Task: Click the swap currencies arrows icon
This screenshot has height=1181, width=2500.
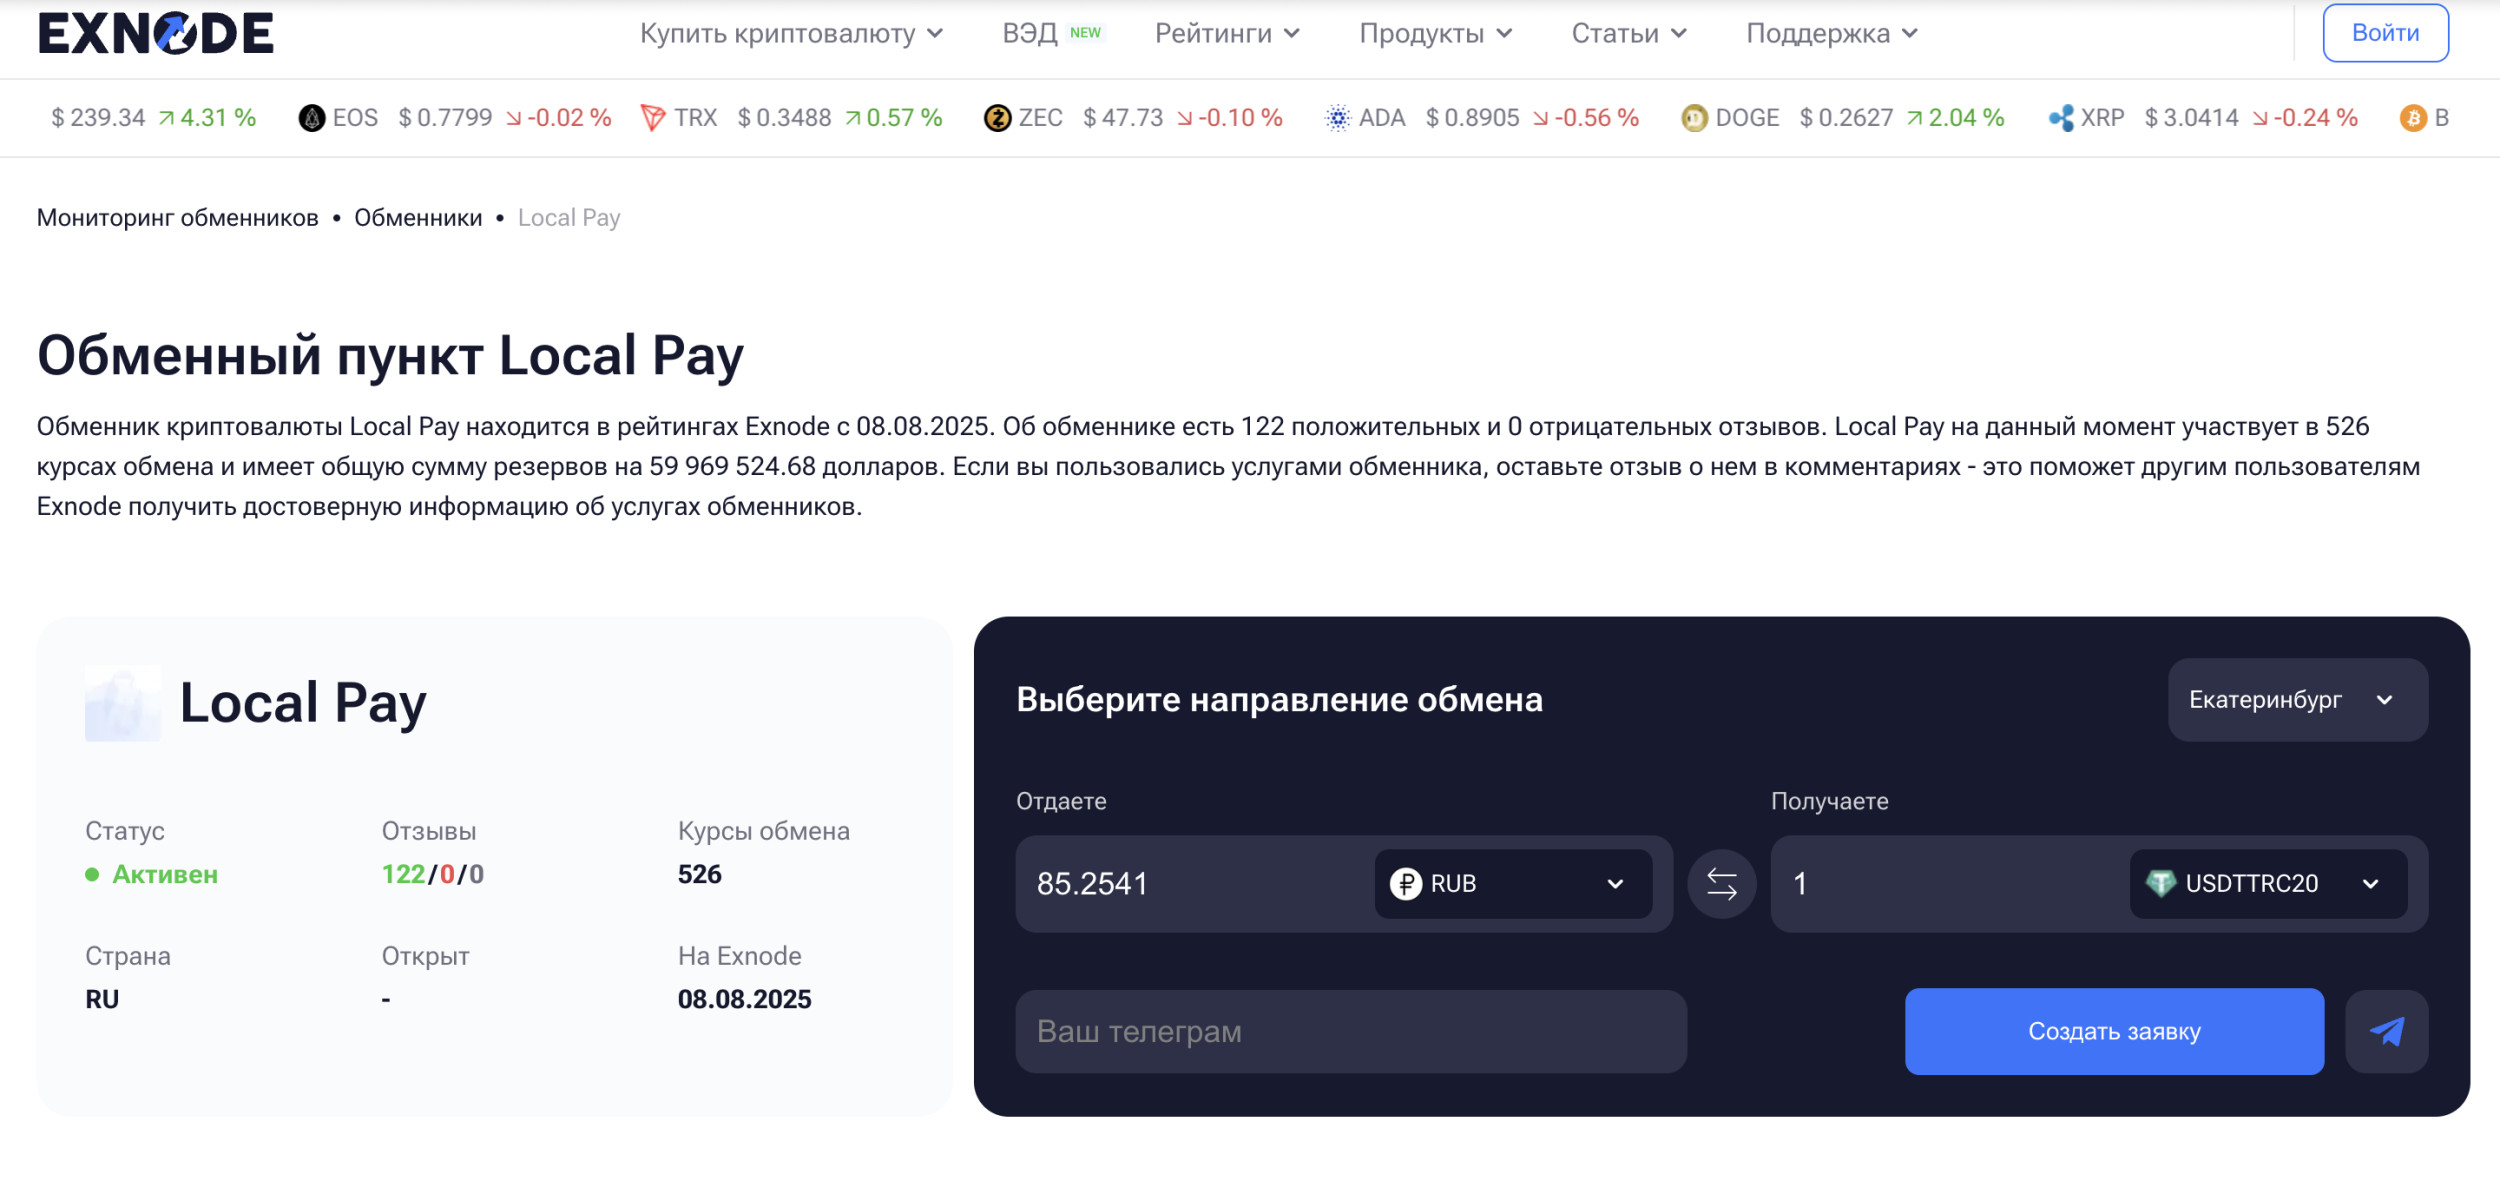Action: 1721,884
